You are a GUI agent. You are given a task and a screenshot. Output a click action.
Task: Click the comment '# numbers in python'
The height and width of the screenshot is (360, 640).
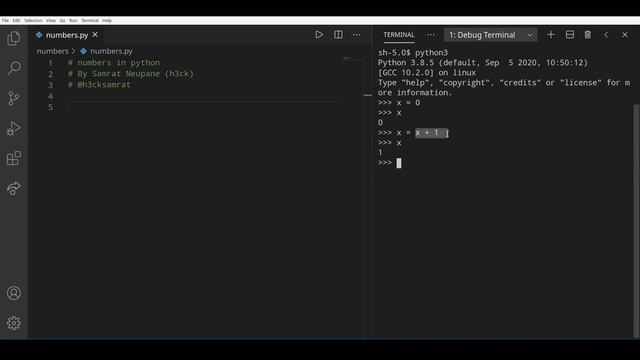coord(114,62)
